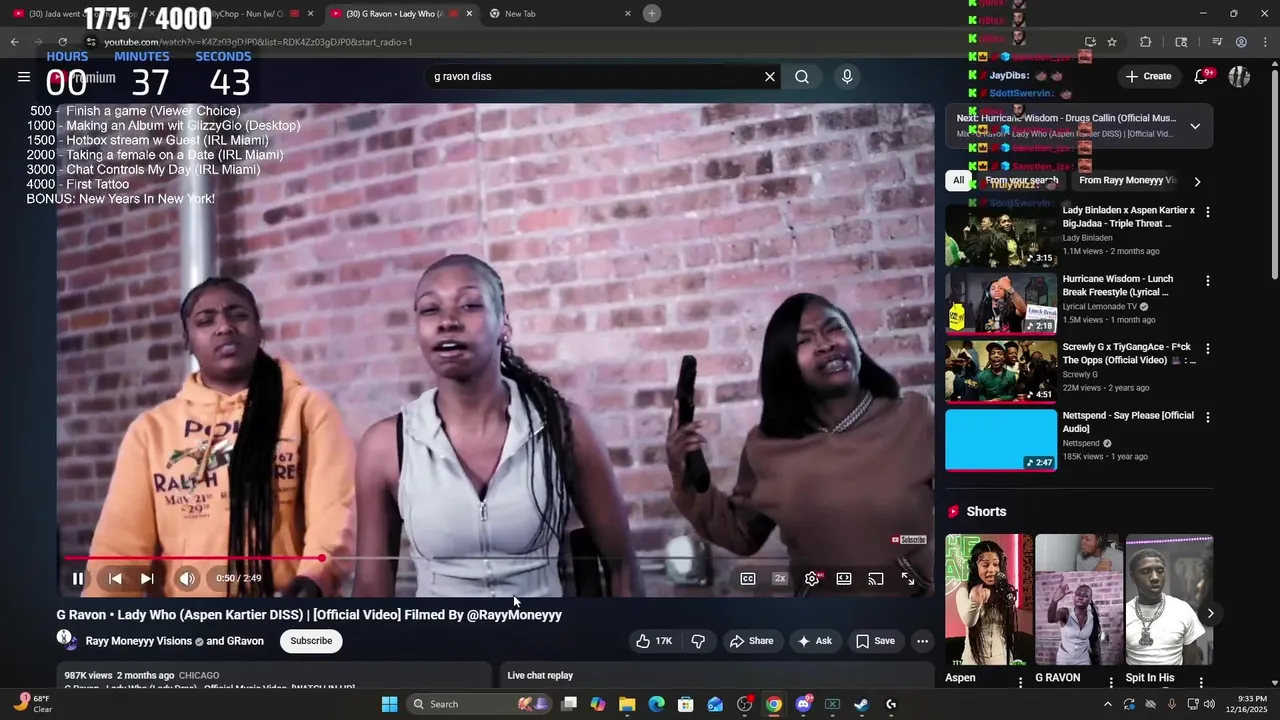Open the video description showing 987K views
The width and height of the screenshot is (1280, 720).
click(x=274, y=677)
